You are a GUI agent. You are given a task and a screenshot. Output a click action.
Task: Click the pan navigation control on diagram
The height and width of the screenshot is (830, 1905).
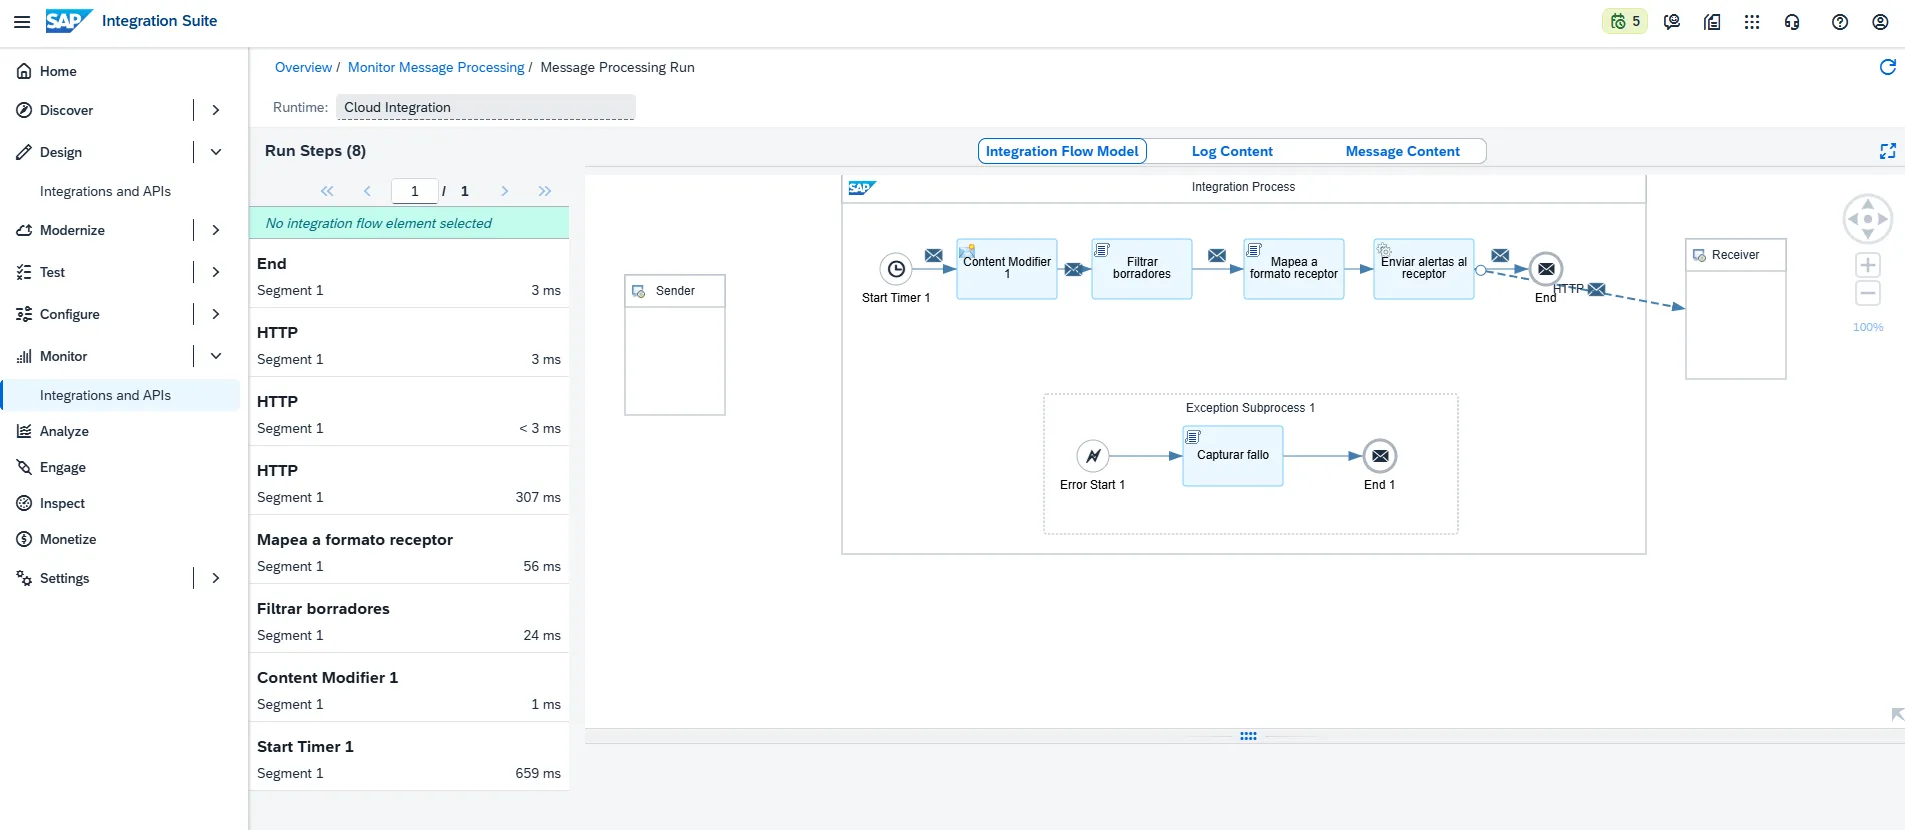1868,219
